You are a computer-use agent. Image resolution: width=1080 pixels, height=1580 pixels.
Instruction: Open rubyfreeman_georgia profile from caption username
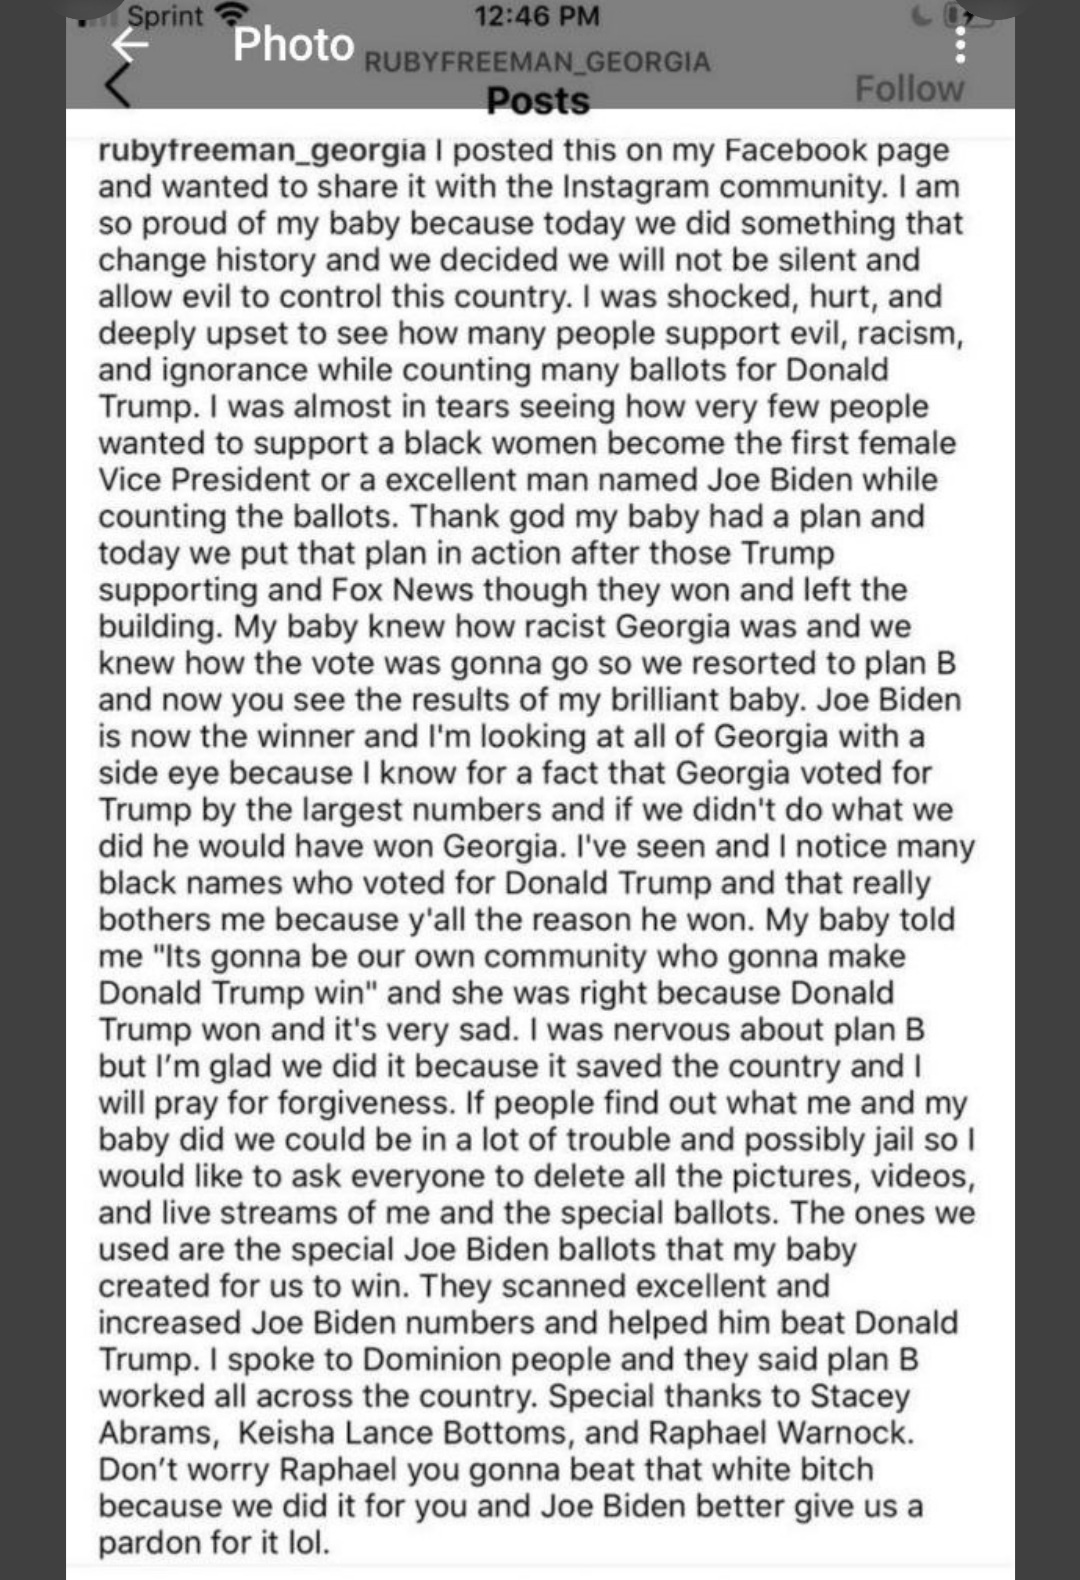pyautogui.click(x=262, y=150)
